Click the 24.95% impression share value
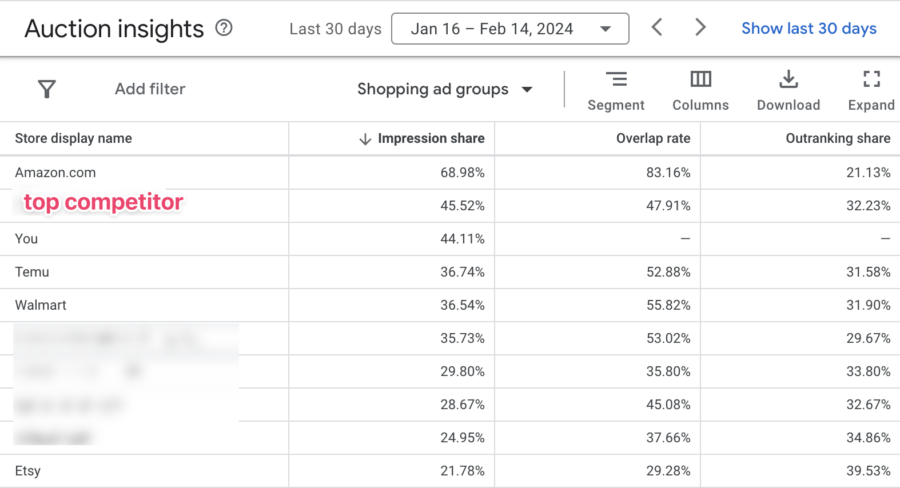This screenshot has height=488, width=900. coord(462,437)
